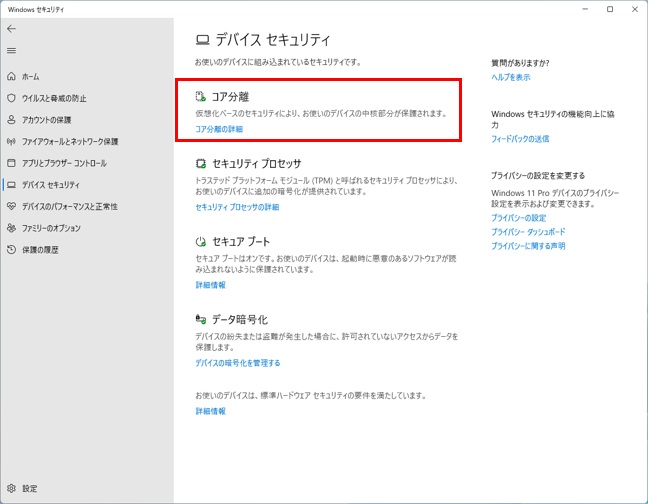Click the security processor chip icon
The image size is (648, 504).
click(x=200, y=164)
